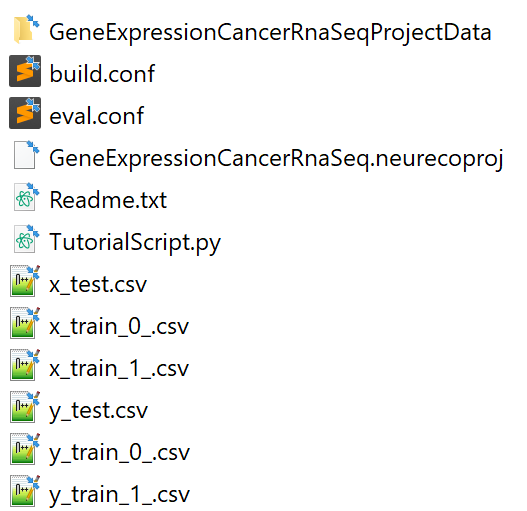The width and height of the screenshot is (527, 511).
Task: Select the Readme.txt file name
Action: 108,200
